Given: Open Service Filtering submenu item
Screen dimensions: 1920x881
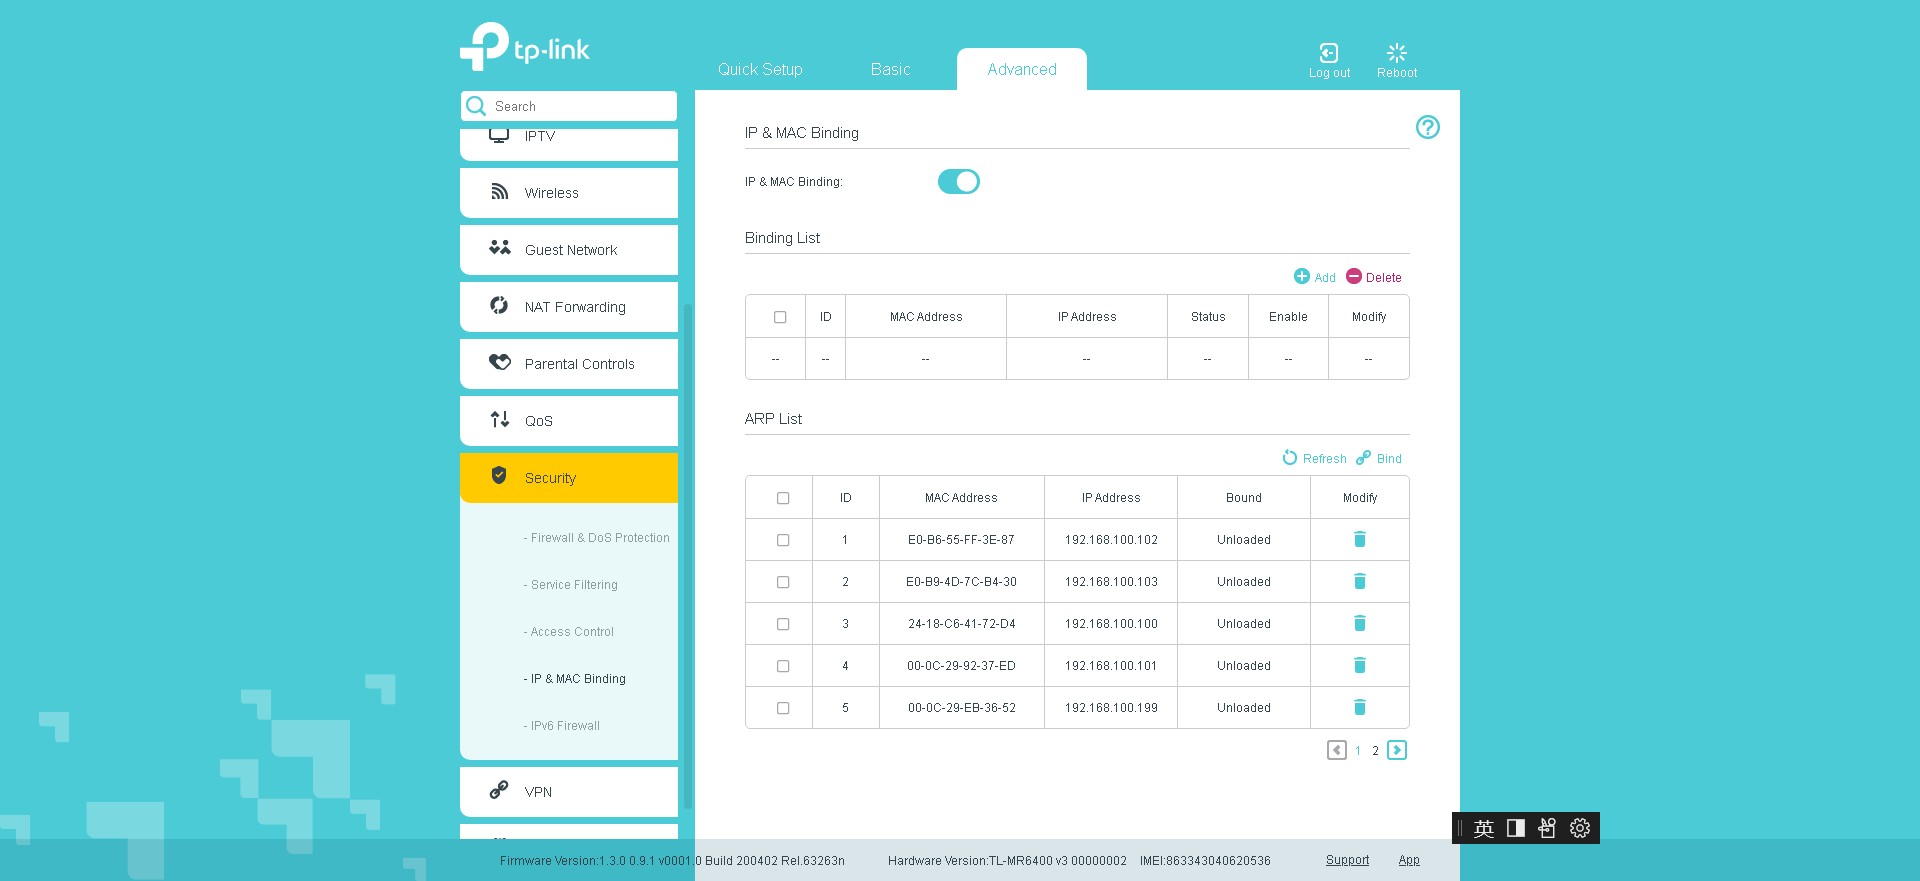Looking at the screenshot, I should coord(571,585).
